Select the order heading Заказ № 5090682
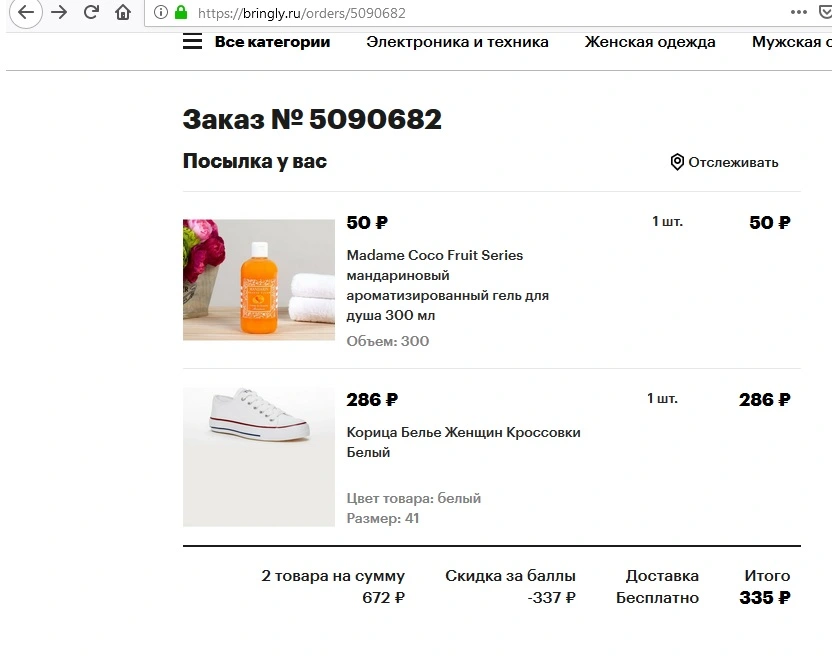Screen dimensions: 832x664 tap(312, 119)
